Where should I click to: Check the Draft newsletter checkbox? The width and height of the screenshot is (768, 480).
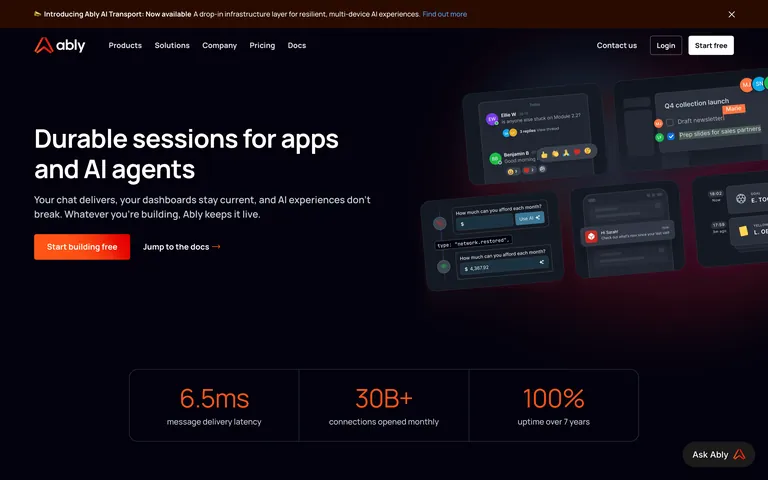(670, 122)
